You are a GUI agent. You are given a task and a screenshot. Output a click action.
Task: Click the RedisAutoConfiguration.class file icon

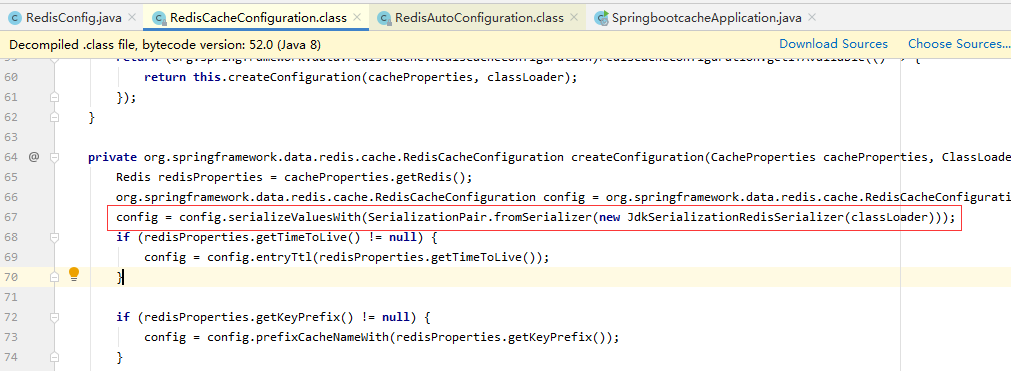(x=384, y=18)
